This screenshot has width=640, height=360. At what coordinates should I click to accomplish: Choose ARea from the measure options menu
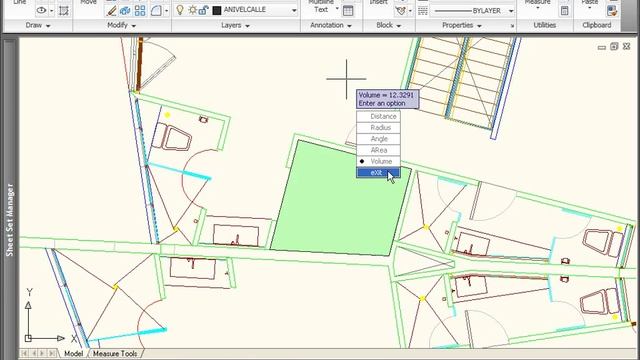pyautogui.click(x=378, y=150)
